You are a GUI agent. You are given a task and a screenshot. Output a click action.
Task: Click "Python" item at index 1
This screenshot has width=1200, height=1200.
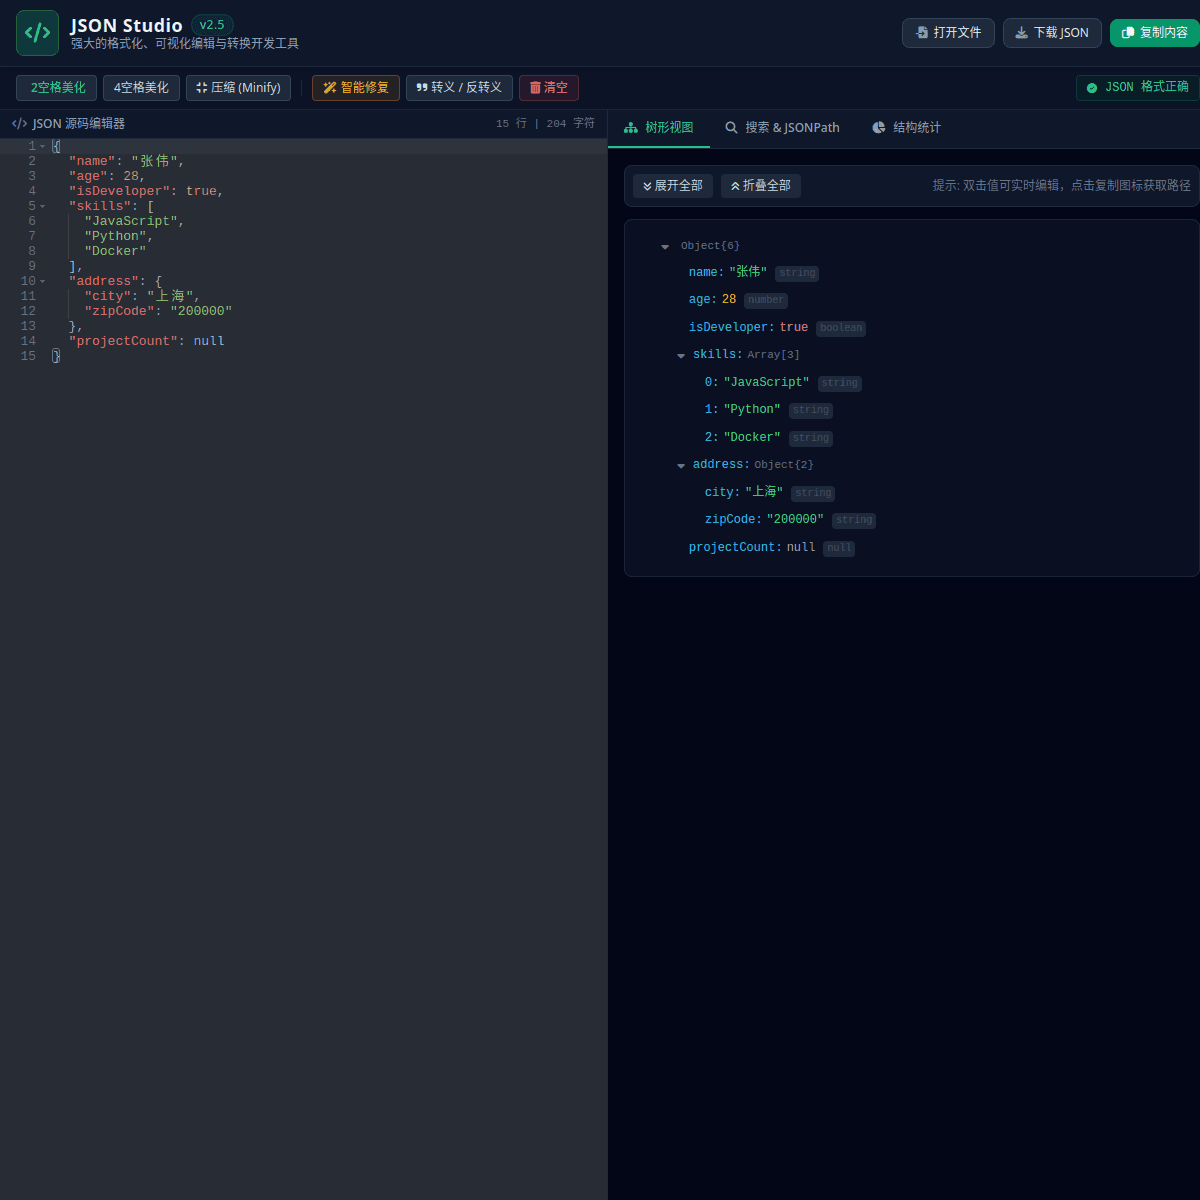pyautogui.click(x=752, y=409)
